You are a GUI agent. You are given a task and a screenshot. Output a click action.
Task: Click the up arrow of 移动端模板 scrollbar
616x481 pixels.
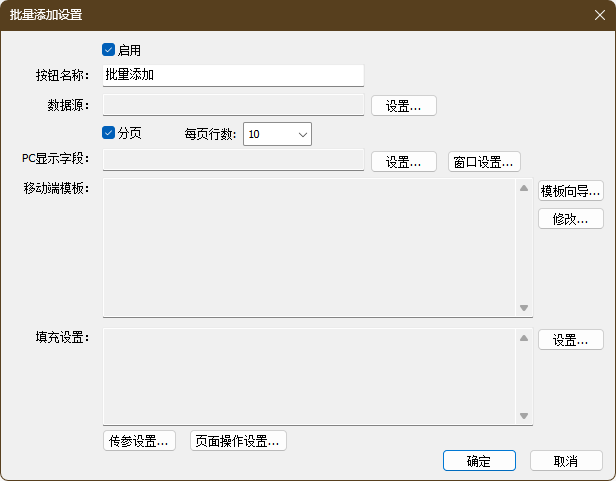[523, 188]
